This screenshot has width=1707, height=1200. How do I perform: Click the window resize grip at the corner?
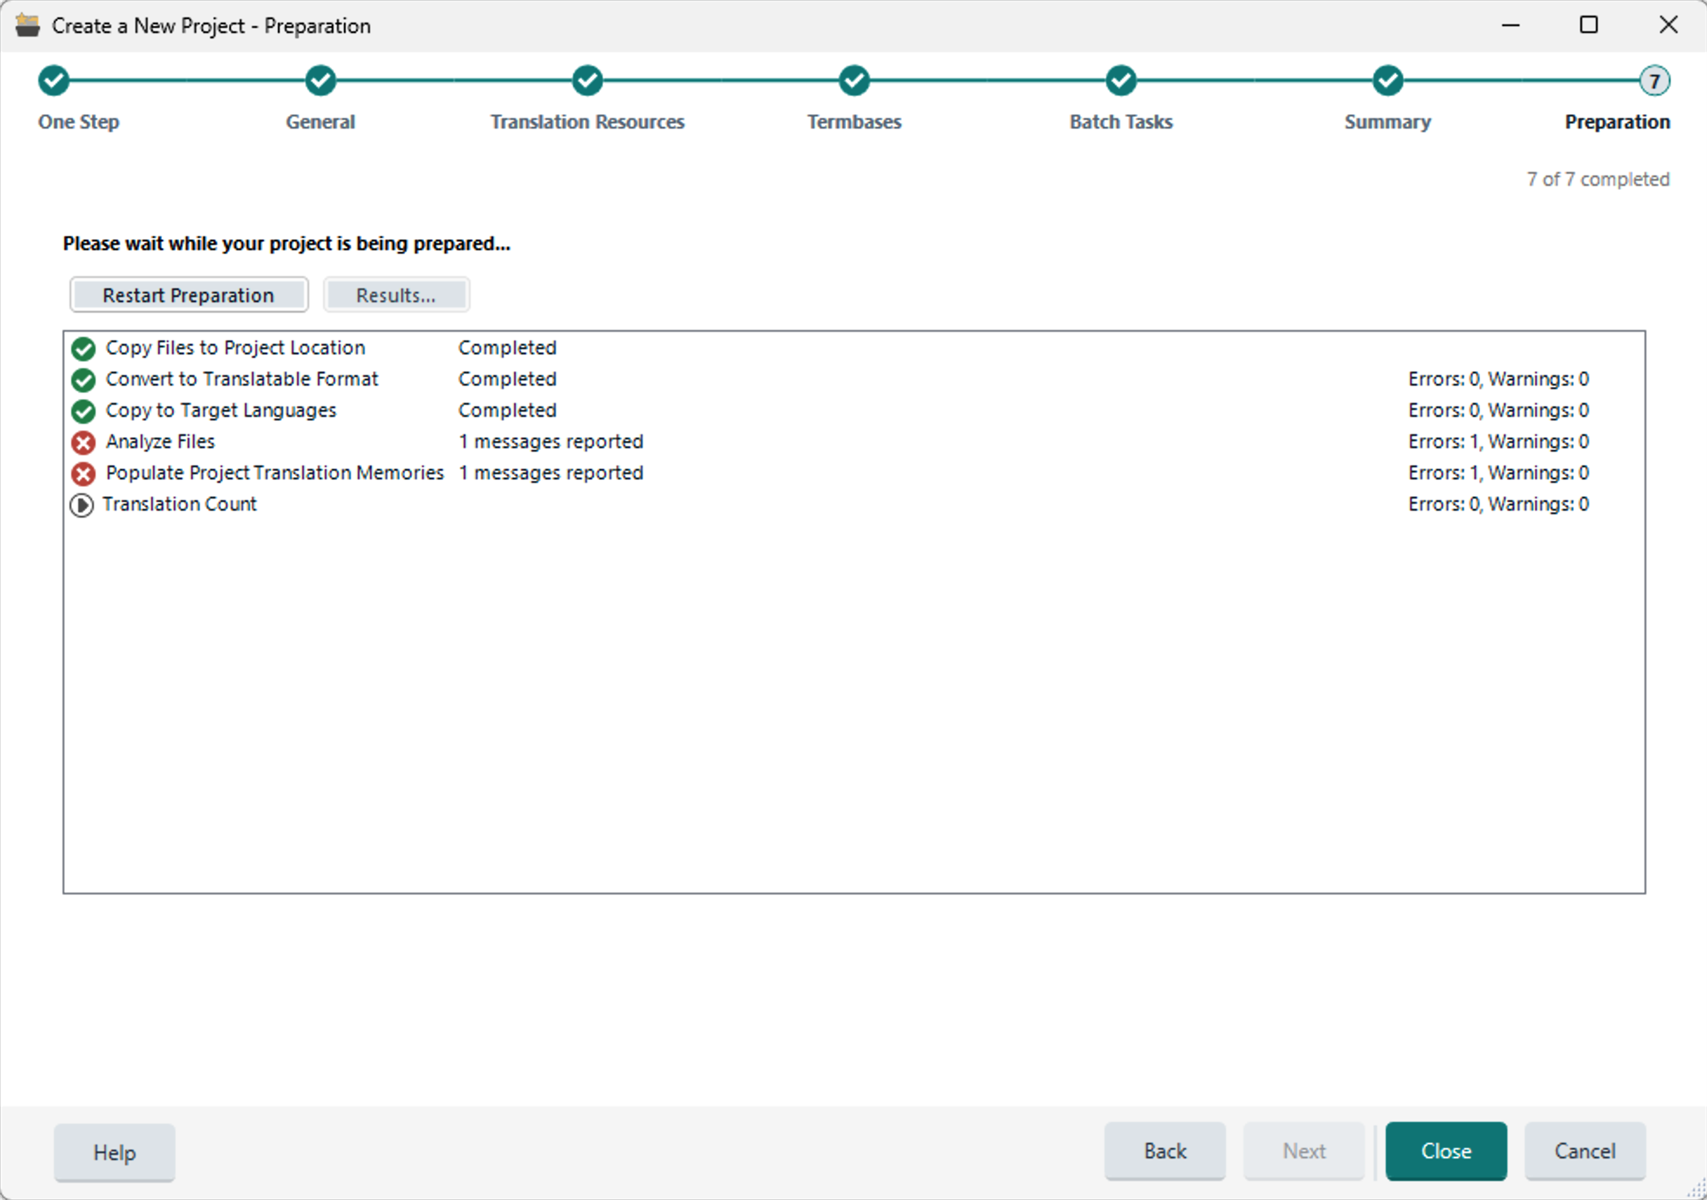point(1696,1189)
